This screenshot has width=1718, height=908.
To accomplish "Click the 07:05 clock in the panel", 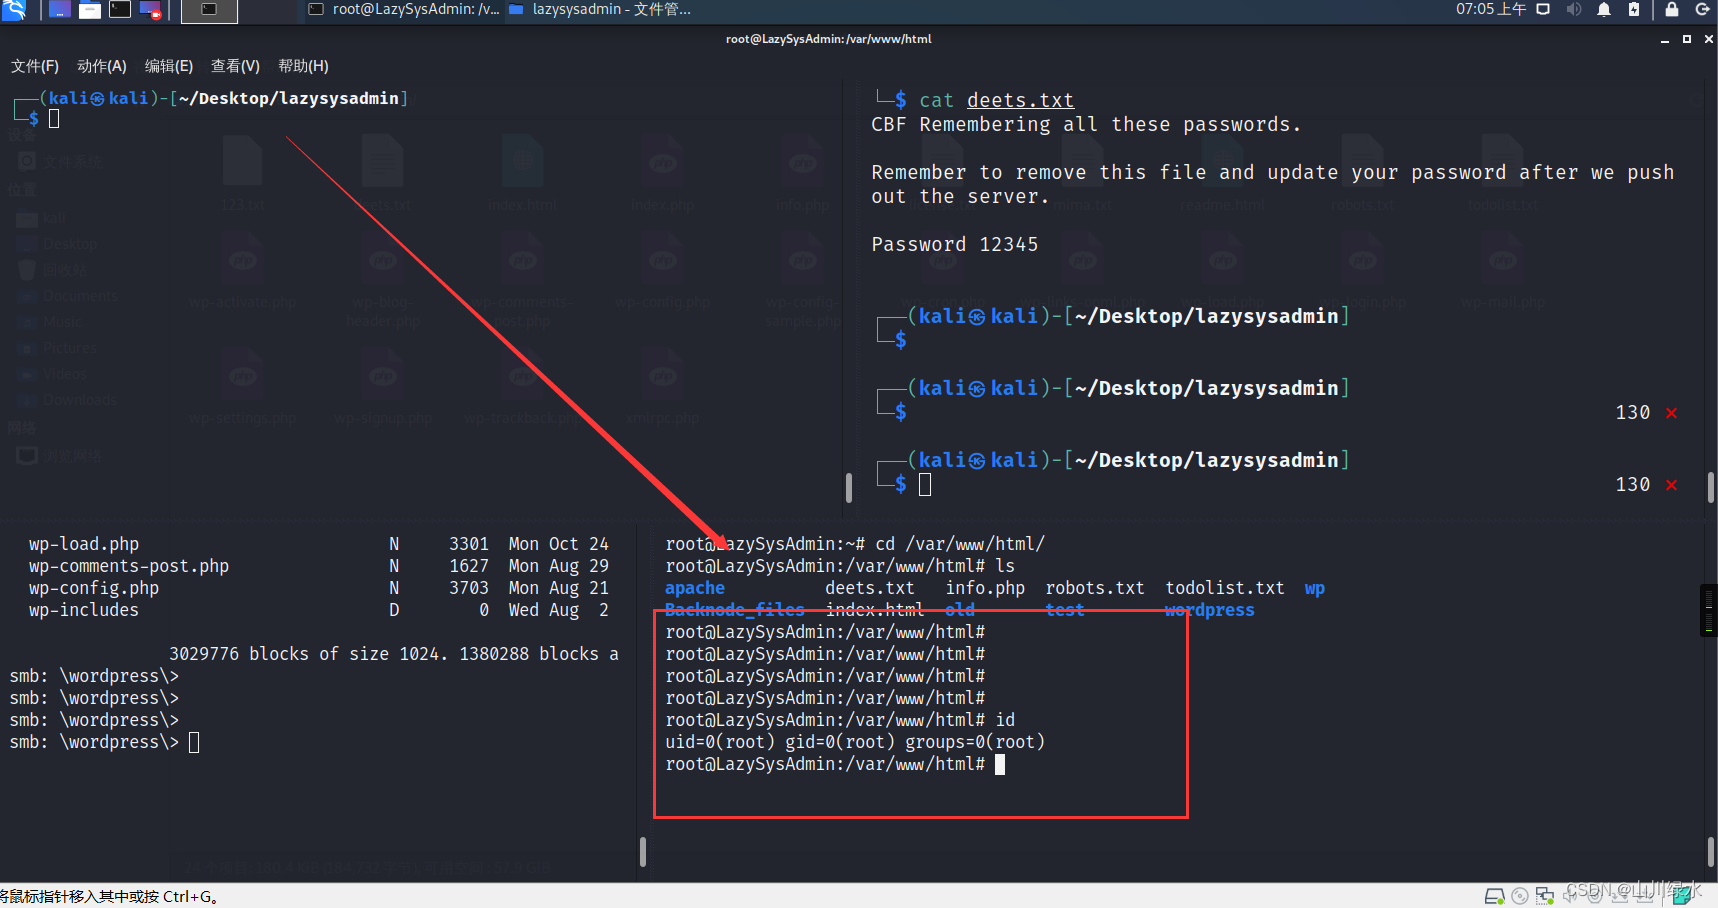I will pos(1490,10).
